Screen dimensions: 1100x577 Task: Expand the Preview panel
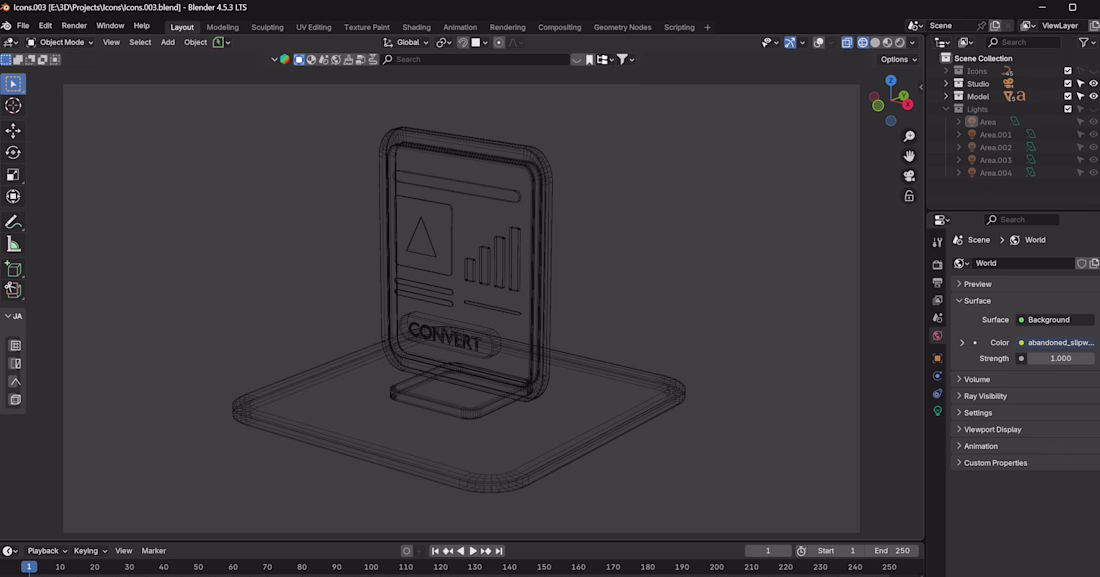1026,284
